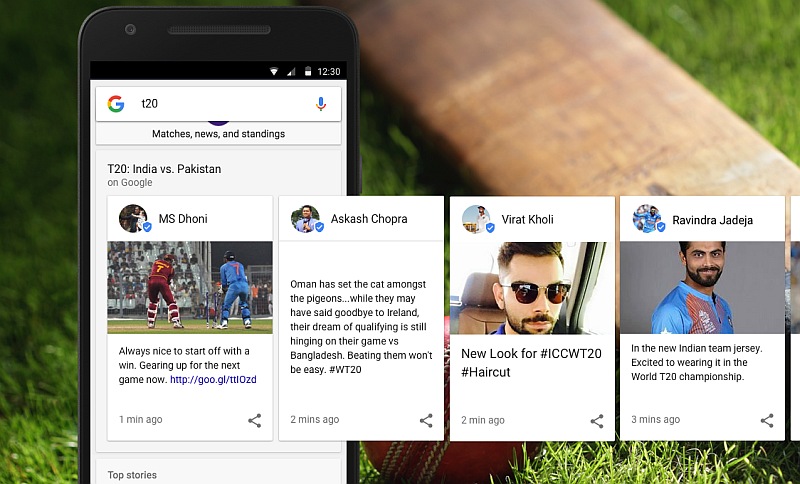Screen dimensions: 800x484
Task: Tap the microphone voice search icon
Action: coord(320,104)
